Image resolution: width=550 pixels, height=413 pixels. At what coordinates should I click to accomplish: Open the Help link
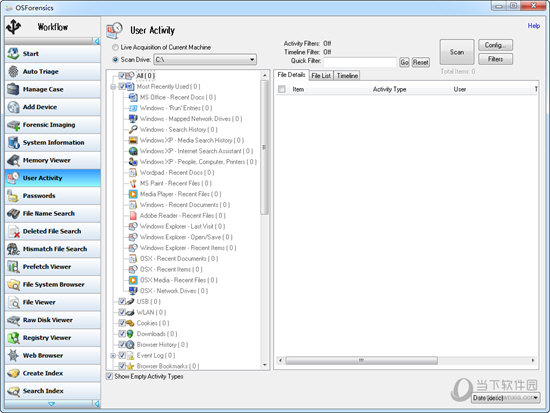pyautogui.click(x=534, y=26)
